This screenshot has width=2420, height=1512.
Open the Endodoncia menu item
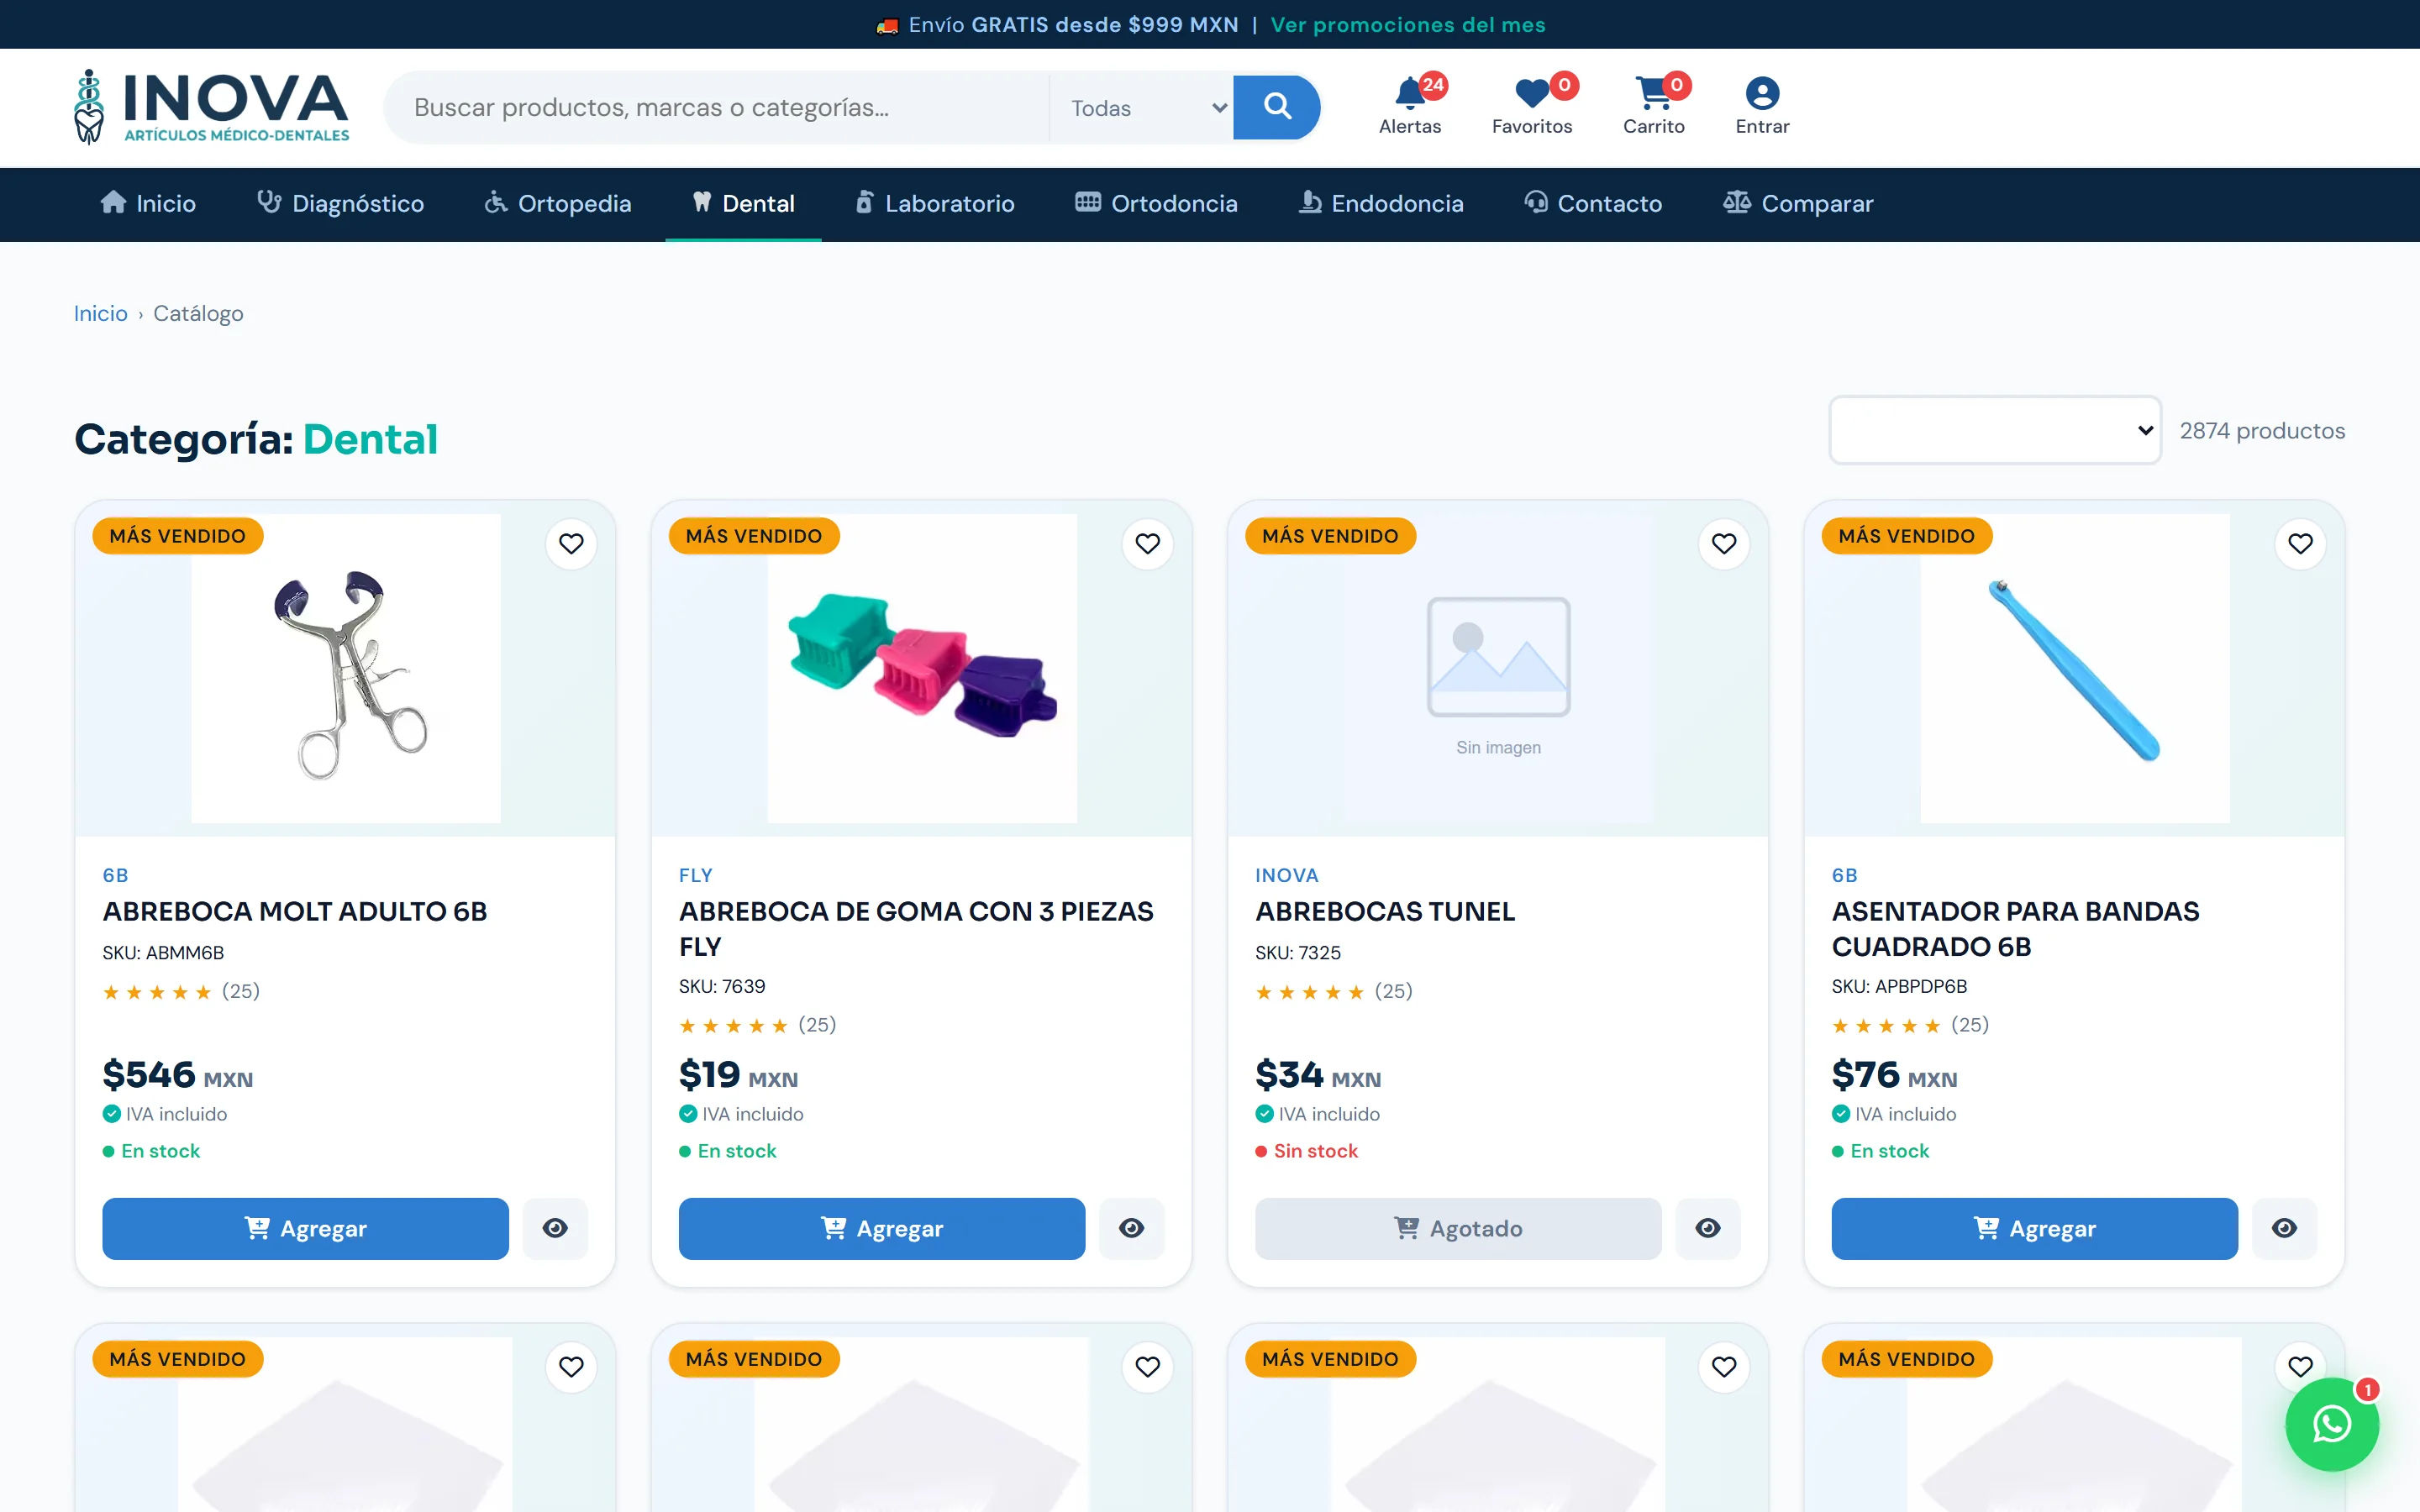pos(1381,204)
